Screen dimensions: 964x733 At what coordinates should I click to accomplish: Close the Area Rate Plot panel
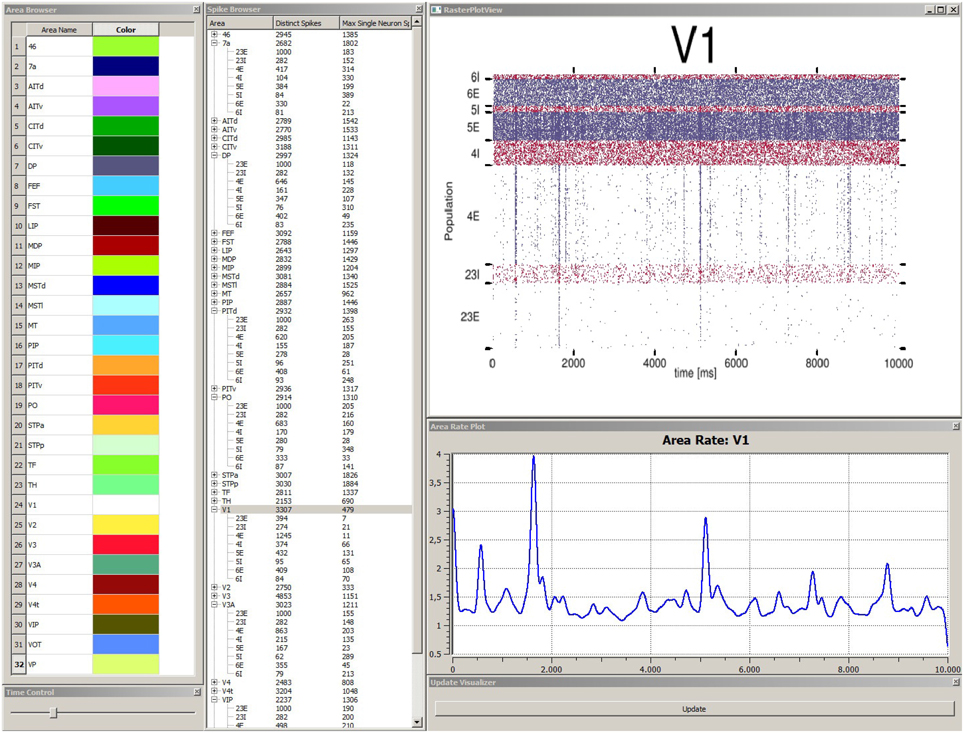[x=956, y=426]
